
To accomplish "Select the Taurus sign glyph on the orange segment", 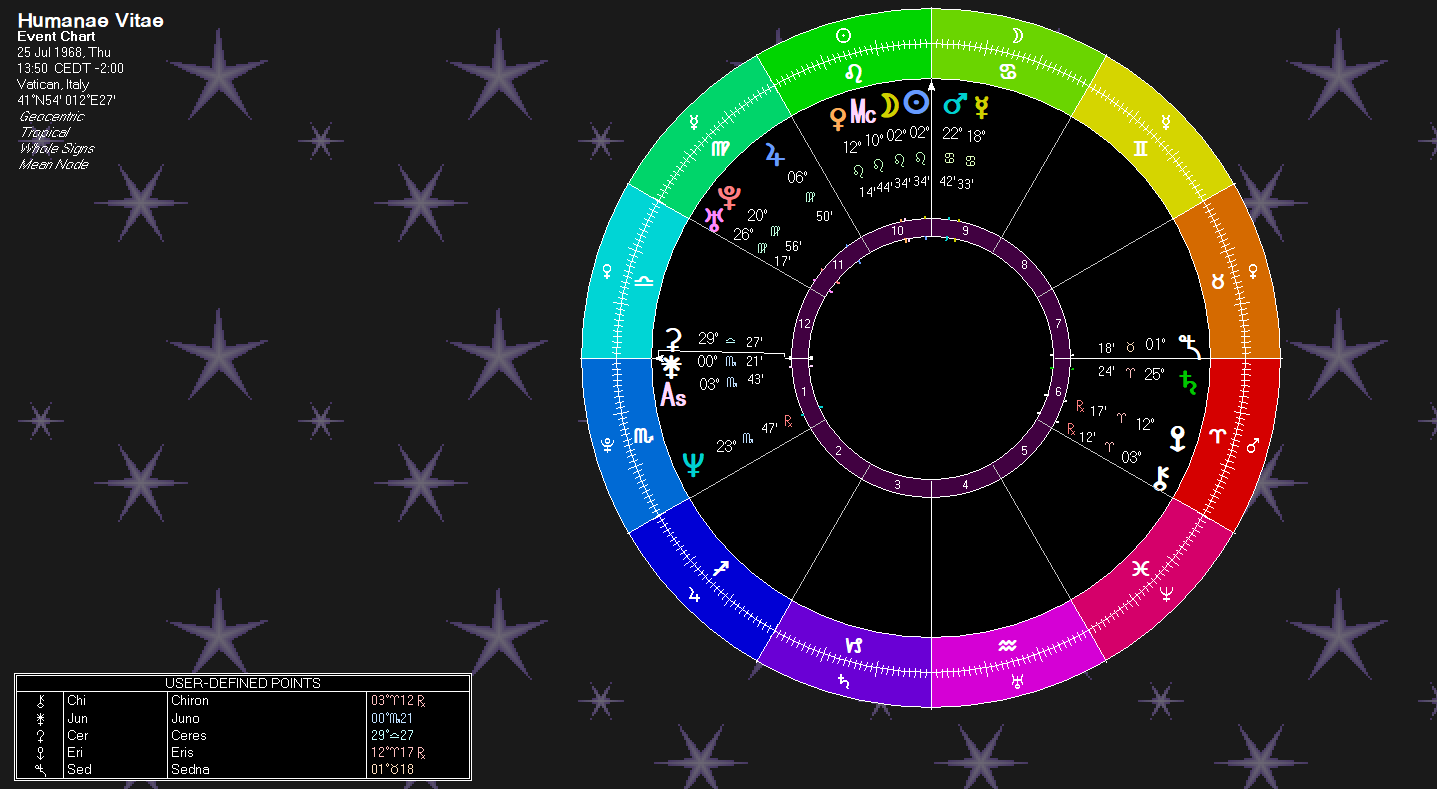I will (1217, 282).
